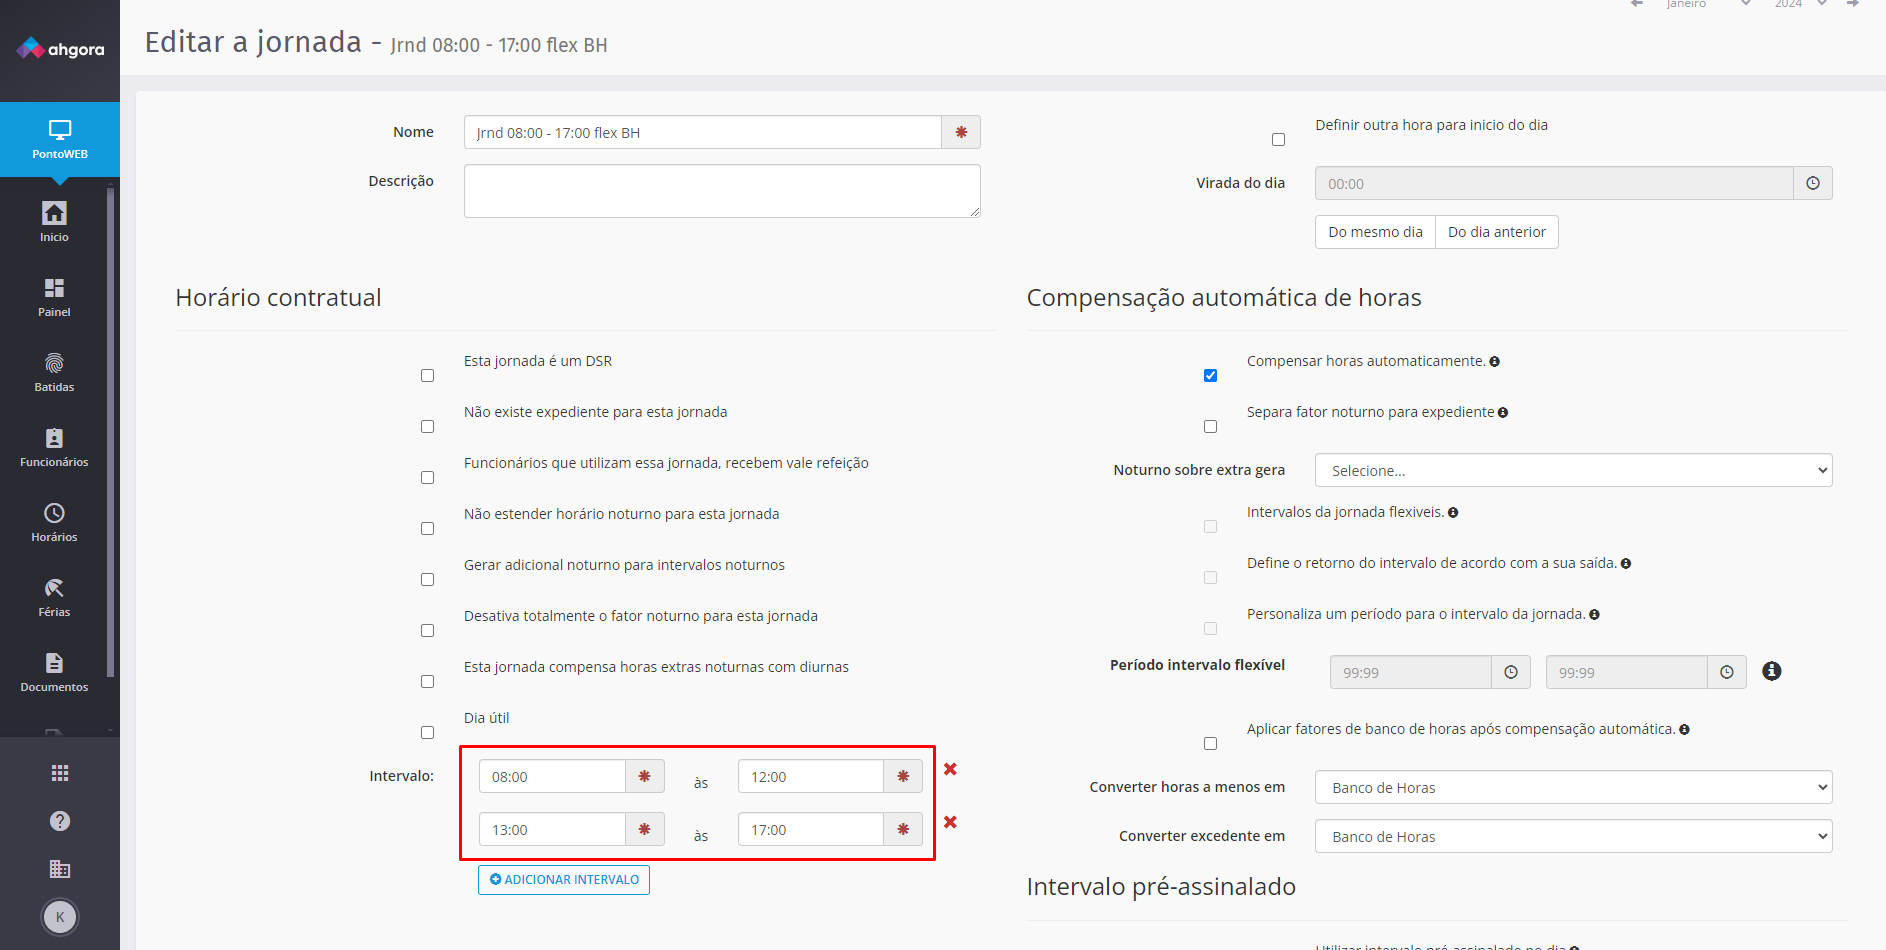The width and height of the screenshot is (1886, 950).
Task: Open Converter excedente em dropdown
Action: pos(1573,836)
